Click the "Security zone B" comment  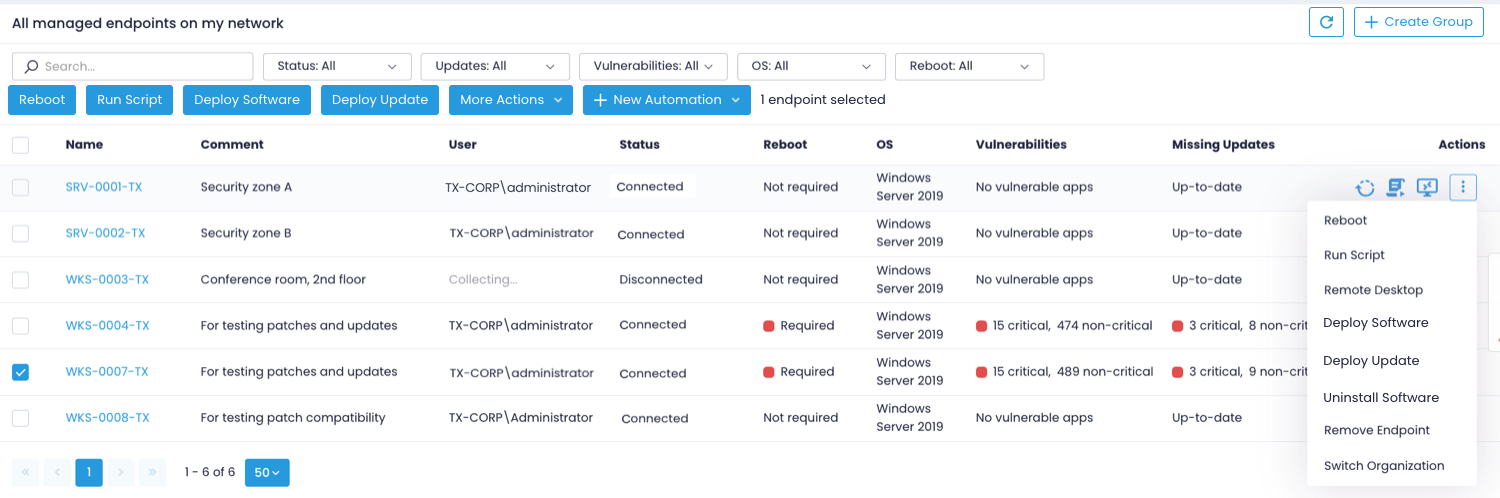[246, 233]
